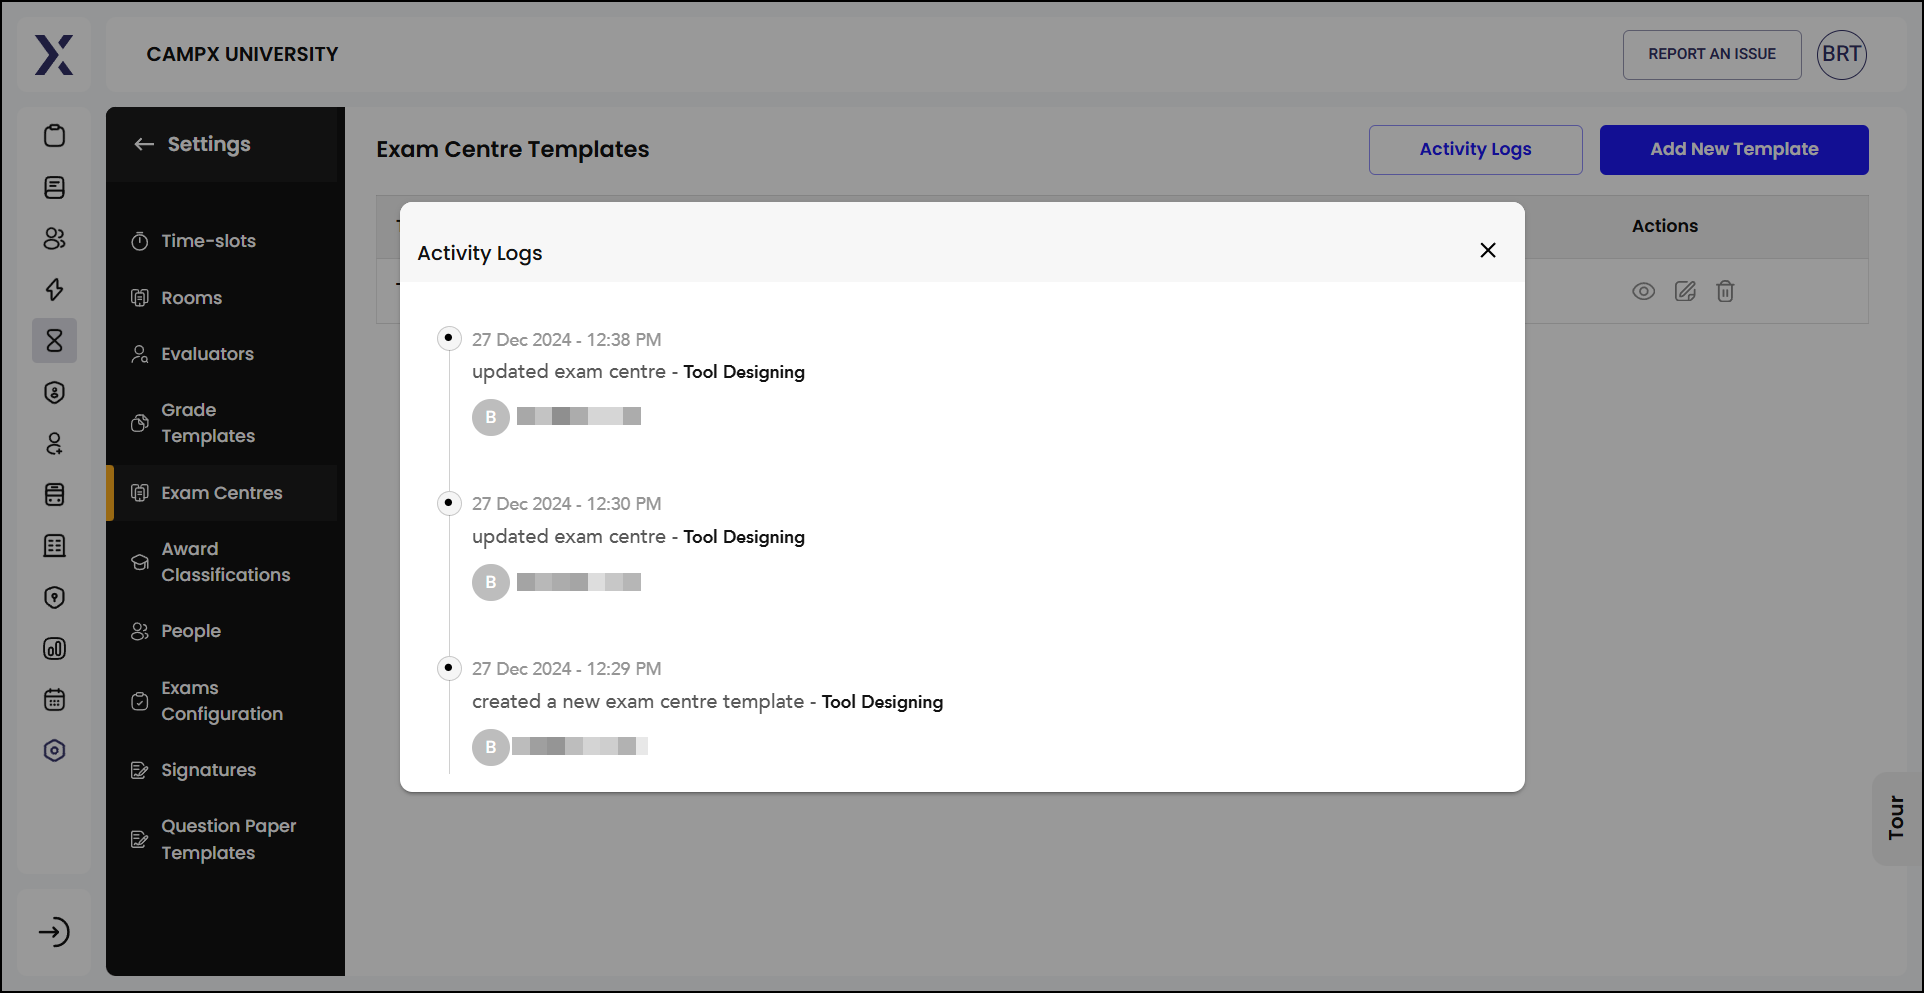This screenshot has height=993, width=1924.
Task: Close the Activity Logs dialog
Action: [1487, 250]
